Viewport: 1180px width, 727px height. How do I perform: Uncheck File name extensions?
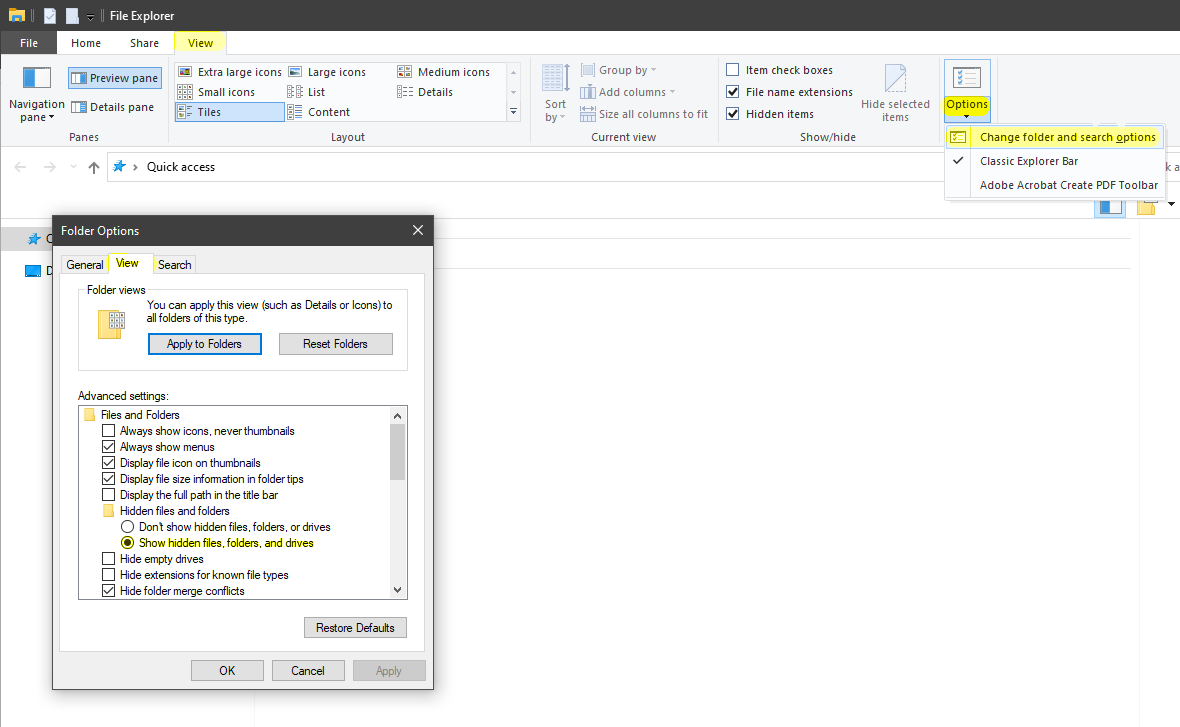click(x=733, y=91)
